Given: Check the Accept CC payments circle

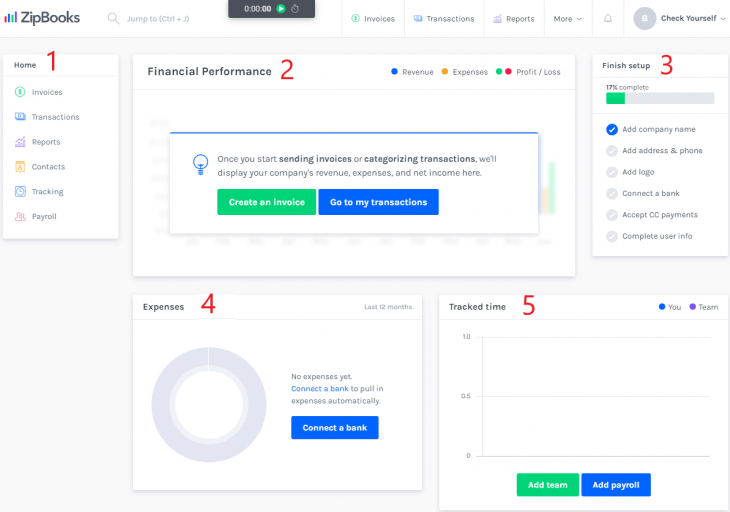Looking at the screenshot, I should [612, 215].
